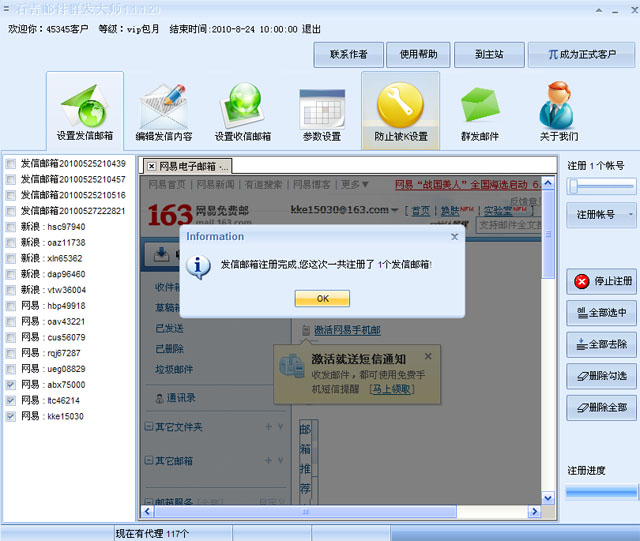Click the browser scrollbar up arrow
Image resolution: width=640 pixels, height=541 pixels.
click(548, 183)
